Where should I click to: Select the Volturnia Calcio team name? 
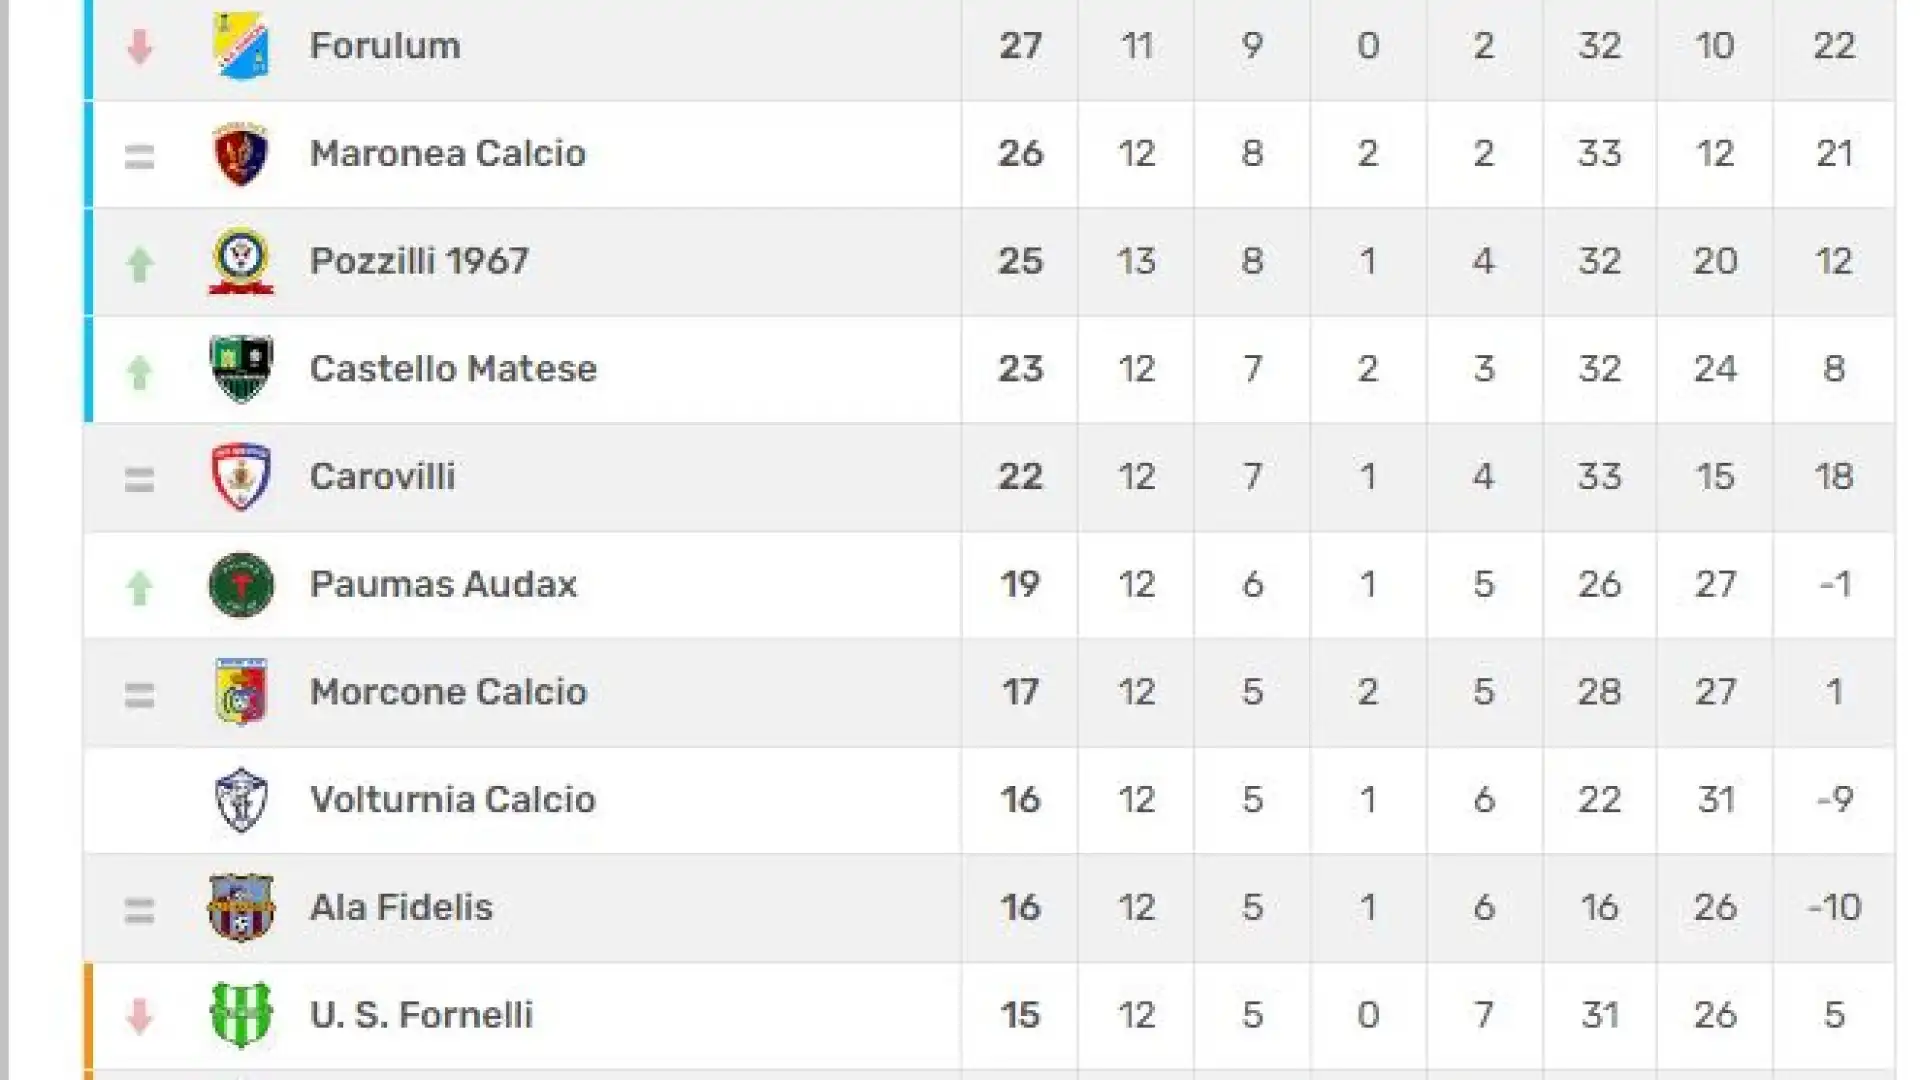[x=452, y=800]
